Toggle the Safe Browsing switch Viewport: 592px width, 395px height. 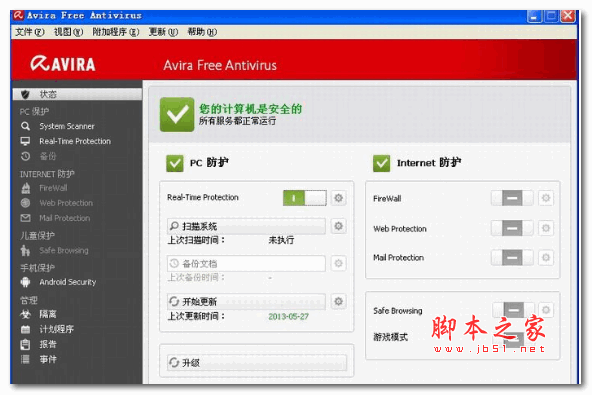[x=513, y=310]
